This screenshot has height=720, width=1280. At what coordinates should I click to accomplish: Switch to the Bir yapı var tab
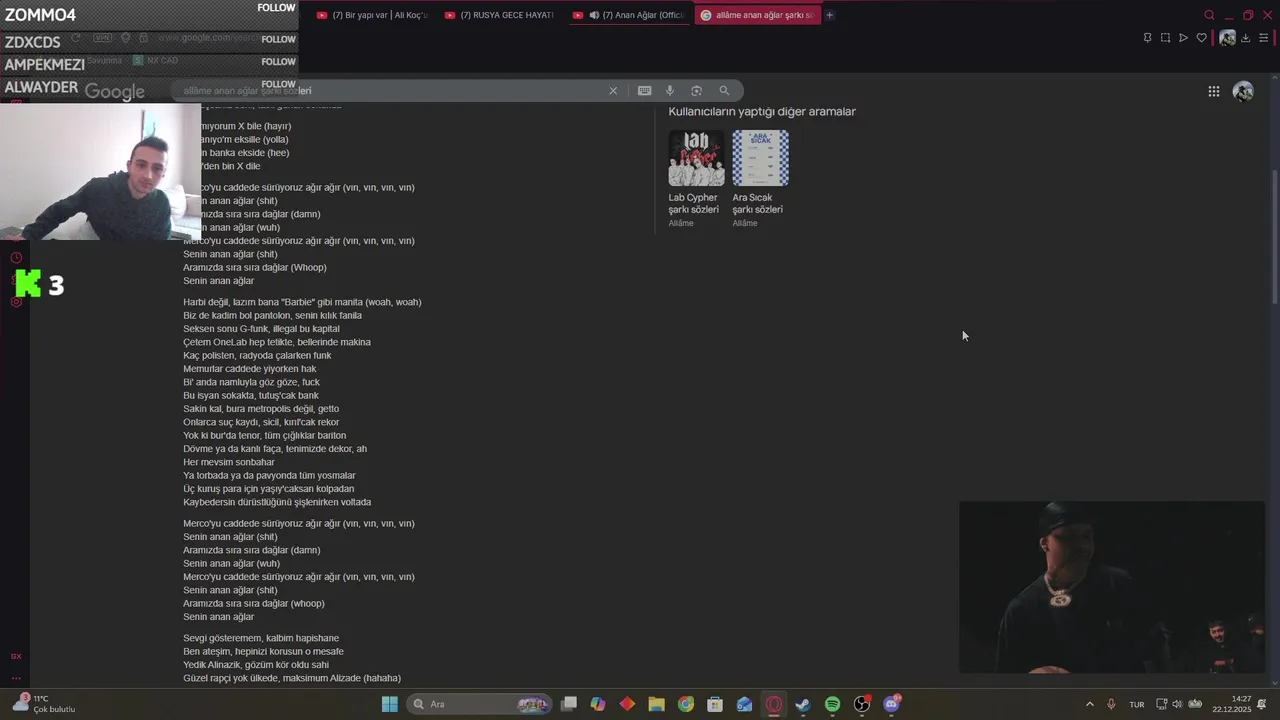(x=372, y=15)
